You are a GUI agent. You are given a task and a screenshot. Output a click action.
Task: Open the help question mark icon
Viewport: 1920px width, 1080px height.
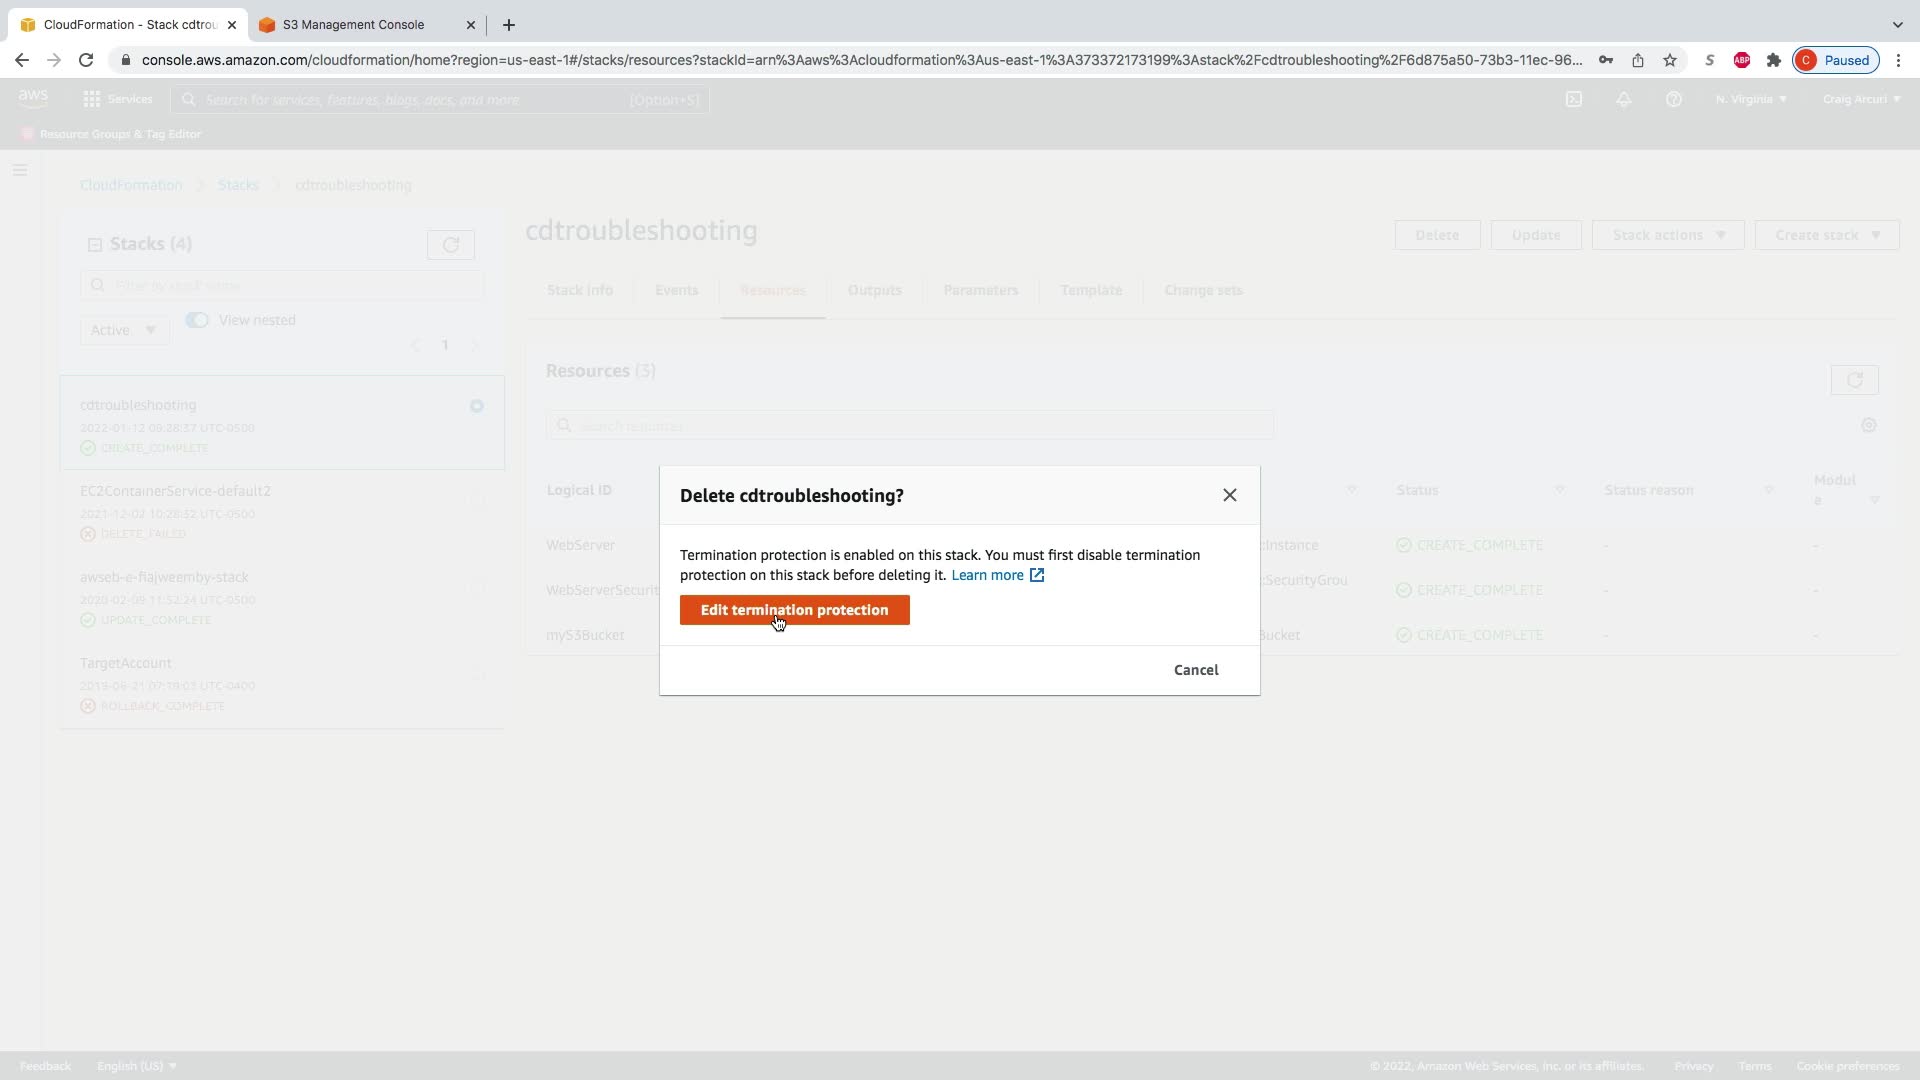point(1673,99)
